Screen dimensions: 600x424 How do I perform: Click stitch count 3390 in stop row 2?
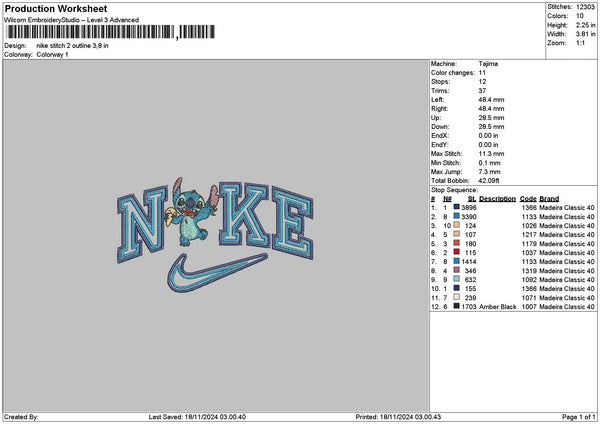tap(469, 217)
